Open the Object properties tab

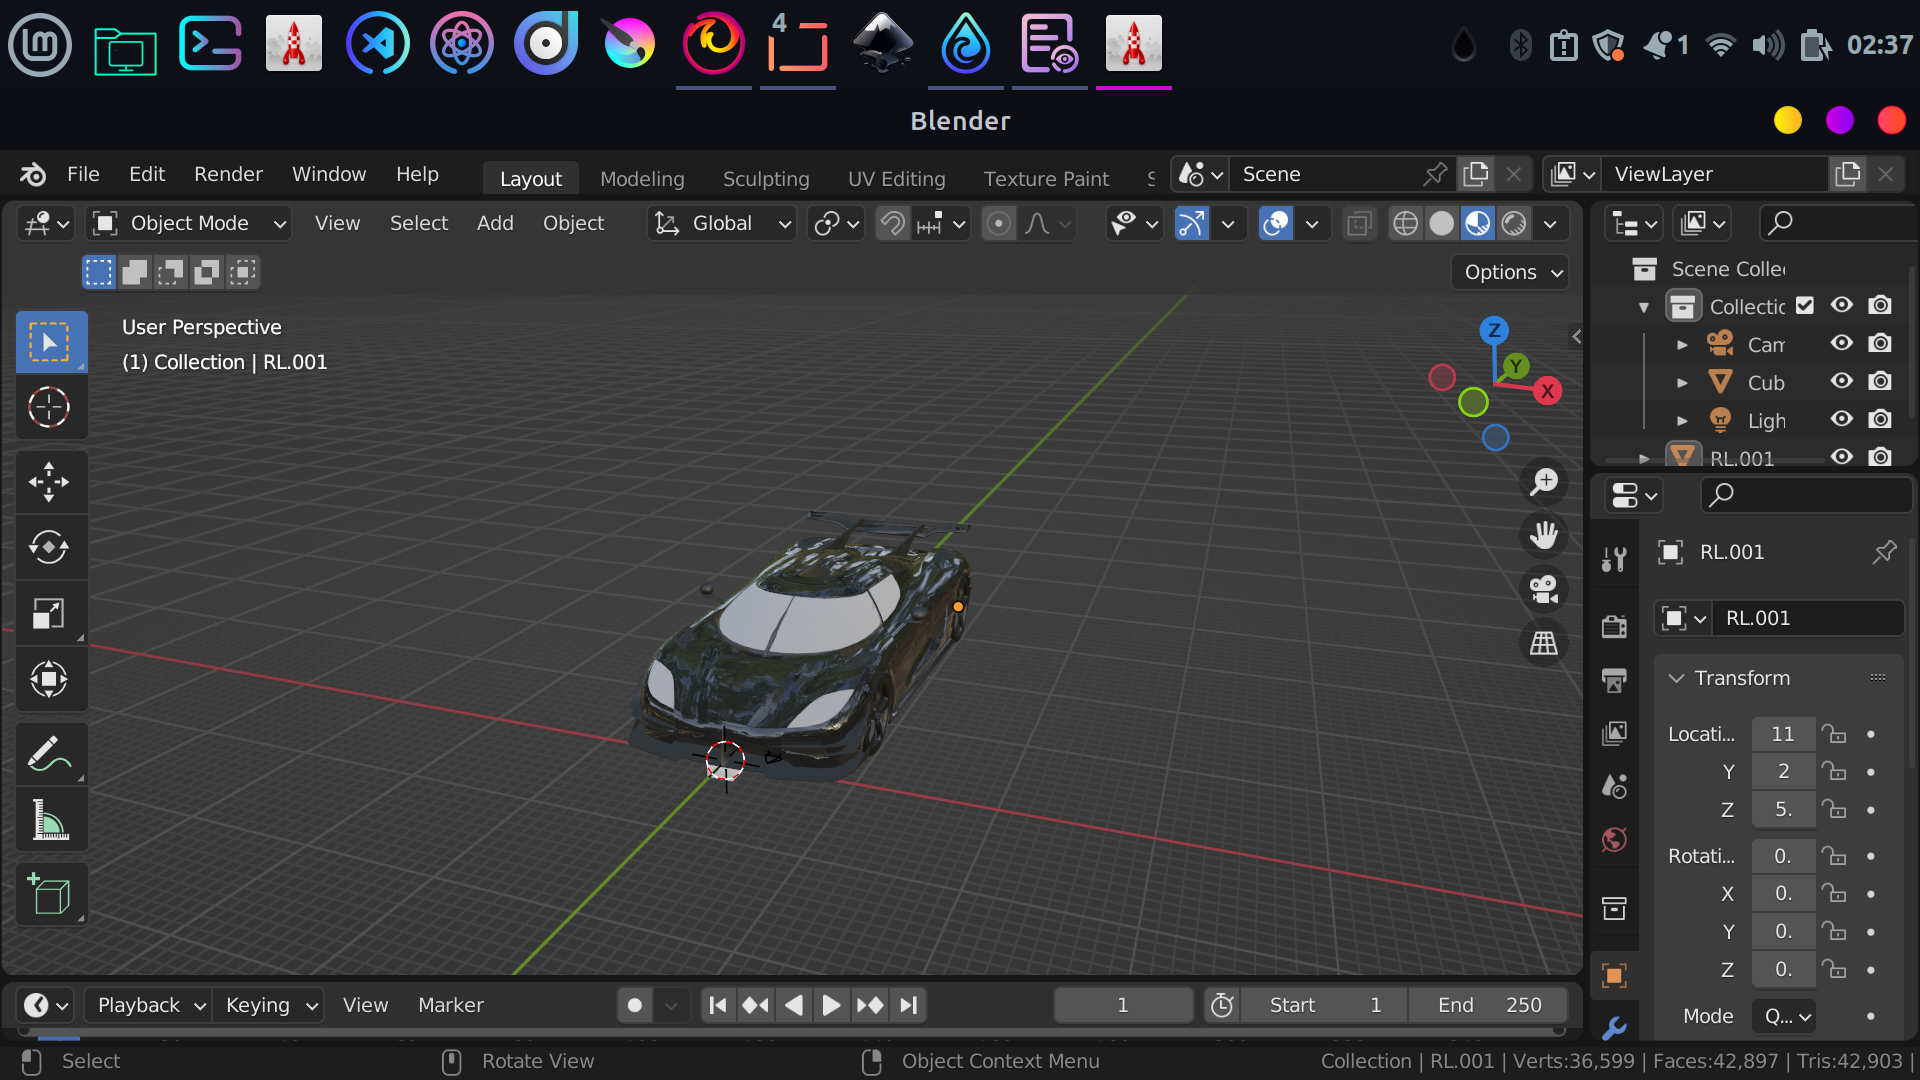tap(1614, 976)
